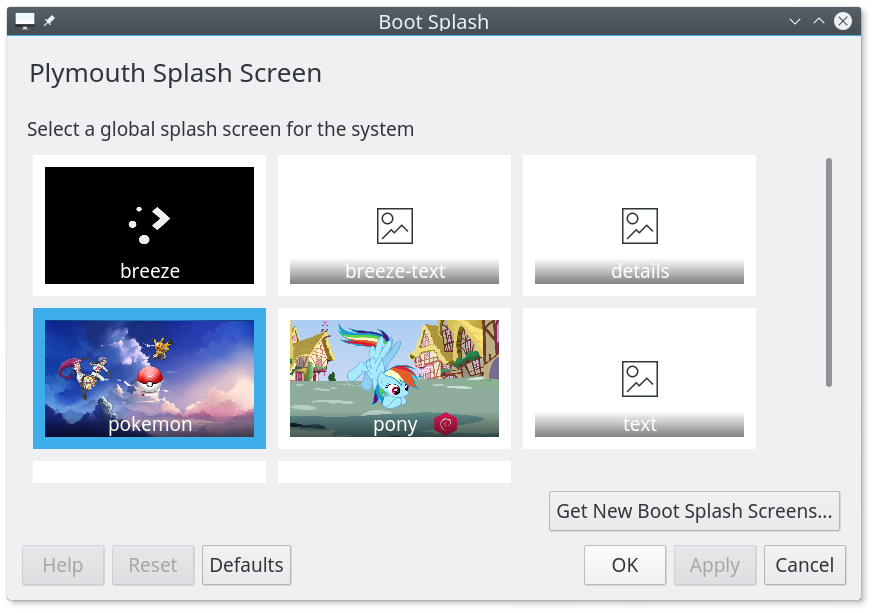Image resolution: width=874 pixels, height=613 pixels.
Task: Select the pony splash screen thumbnail
Action: coord(394,378)
